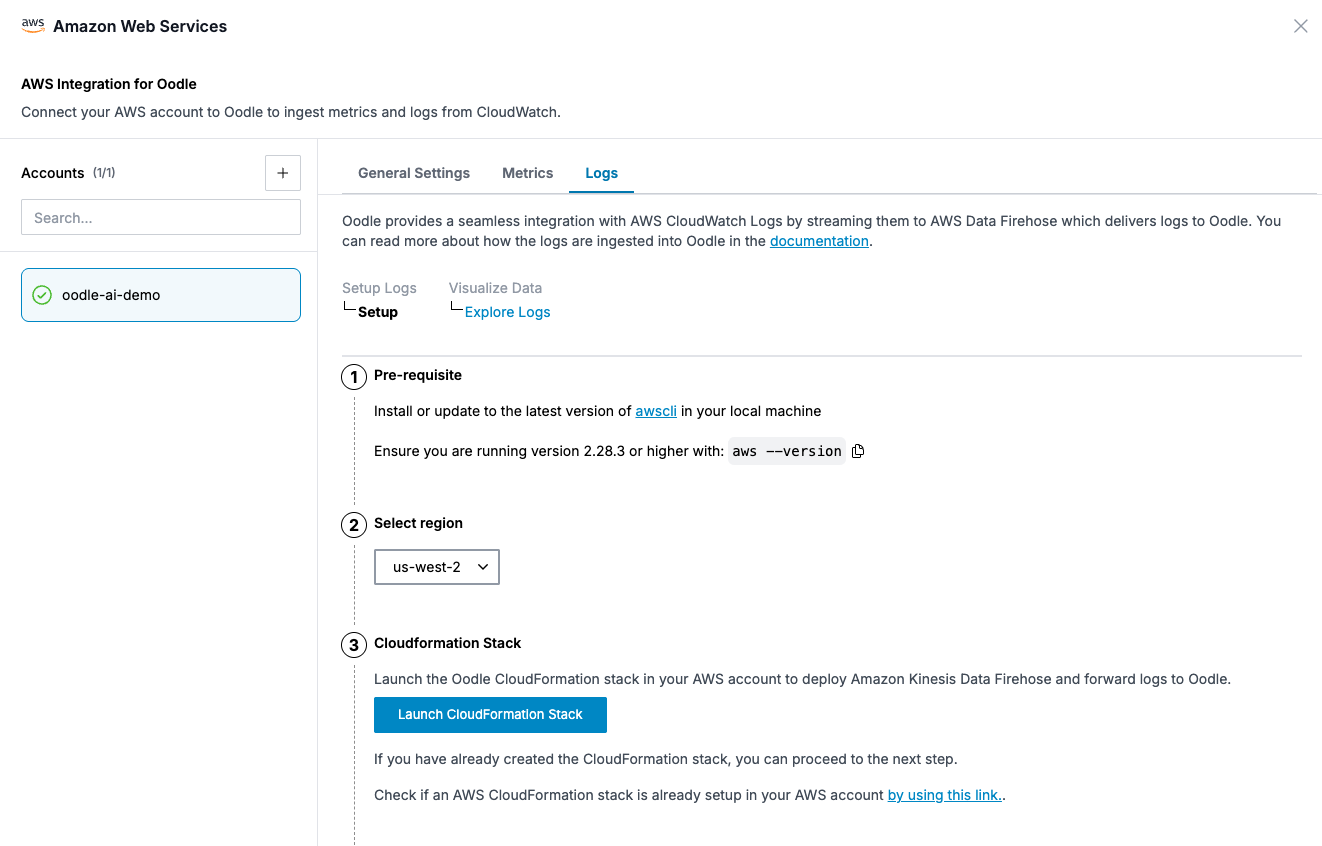Screen dimensions: 1322x846
Task: Click the step 1 Pre-requisite circle
Action: [x=353, y=377]
